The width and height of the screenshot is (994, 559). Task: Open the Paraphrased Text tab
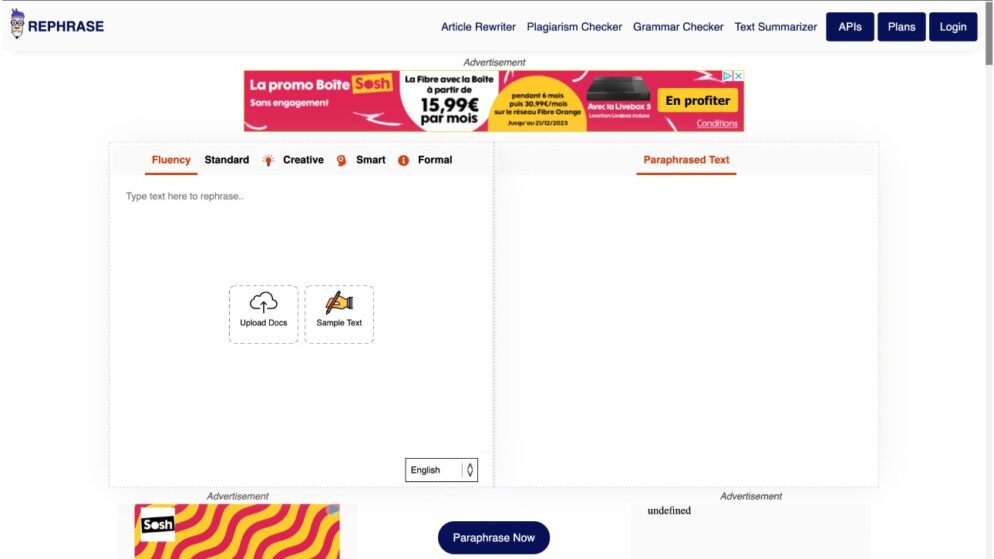point(686,160)
